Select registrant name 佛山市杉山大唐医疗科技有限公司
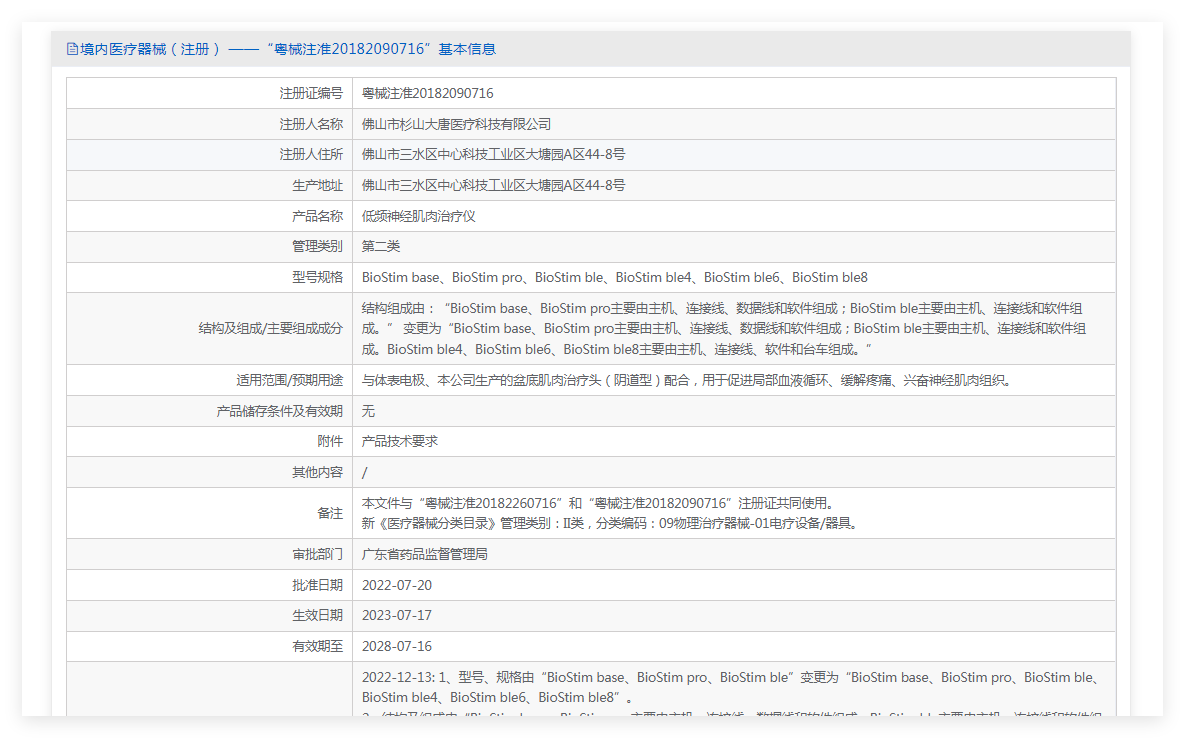This screenshot has width=1185, height=738. [456, 124]
